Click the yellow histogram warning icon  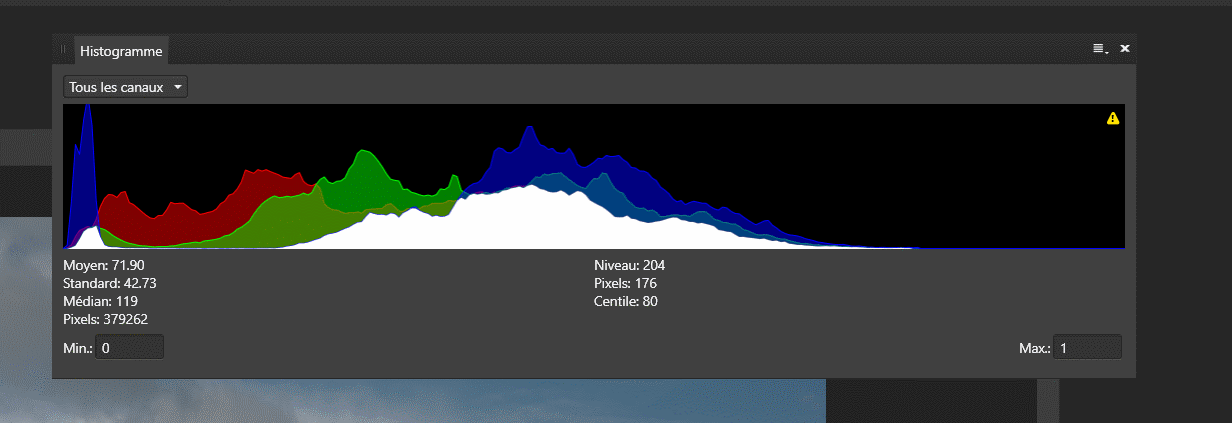tap(1113, 118)
